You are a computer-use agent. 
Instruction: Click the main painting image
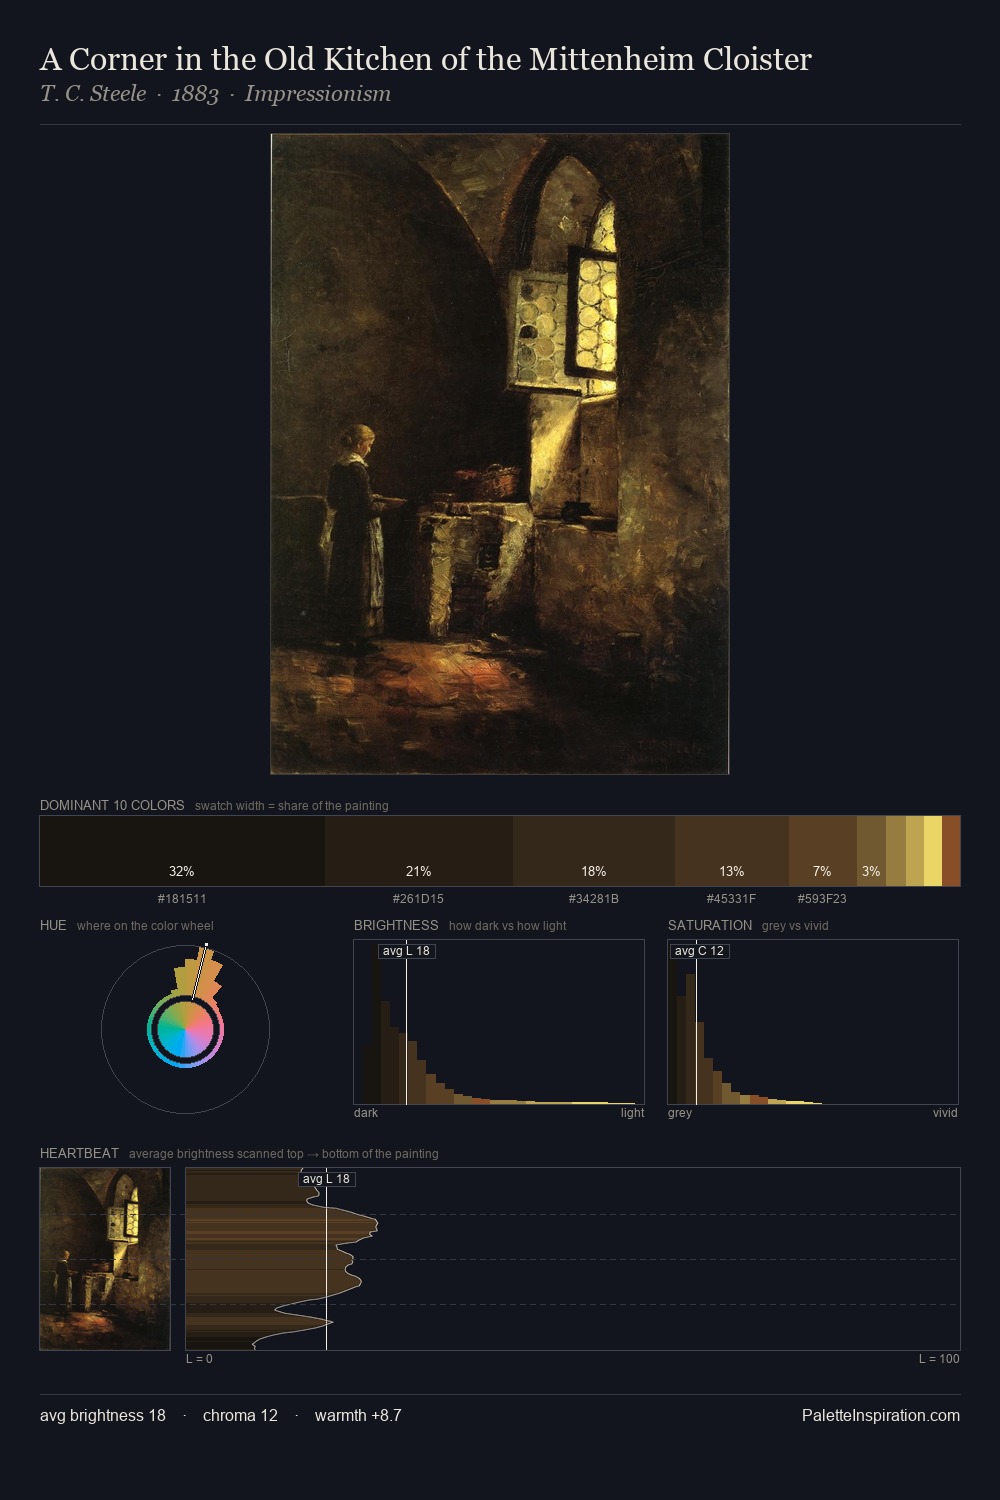pos(500,454)
